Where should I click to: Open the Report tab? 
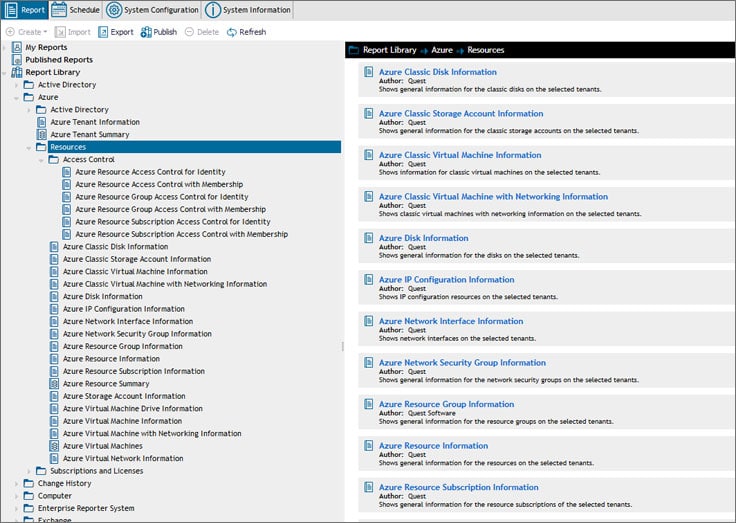[x=24, y=10]
